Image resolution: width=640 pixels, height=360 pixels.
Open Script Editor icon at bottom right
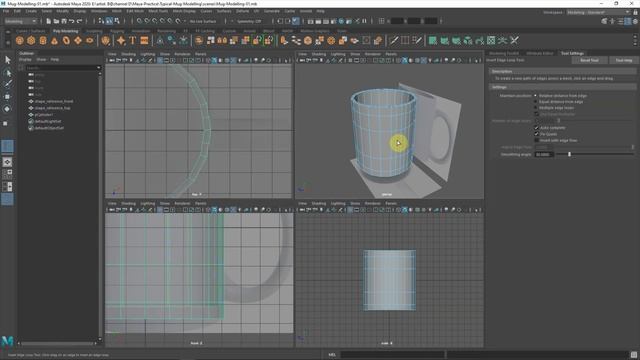(x=634, y=355)
